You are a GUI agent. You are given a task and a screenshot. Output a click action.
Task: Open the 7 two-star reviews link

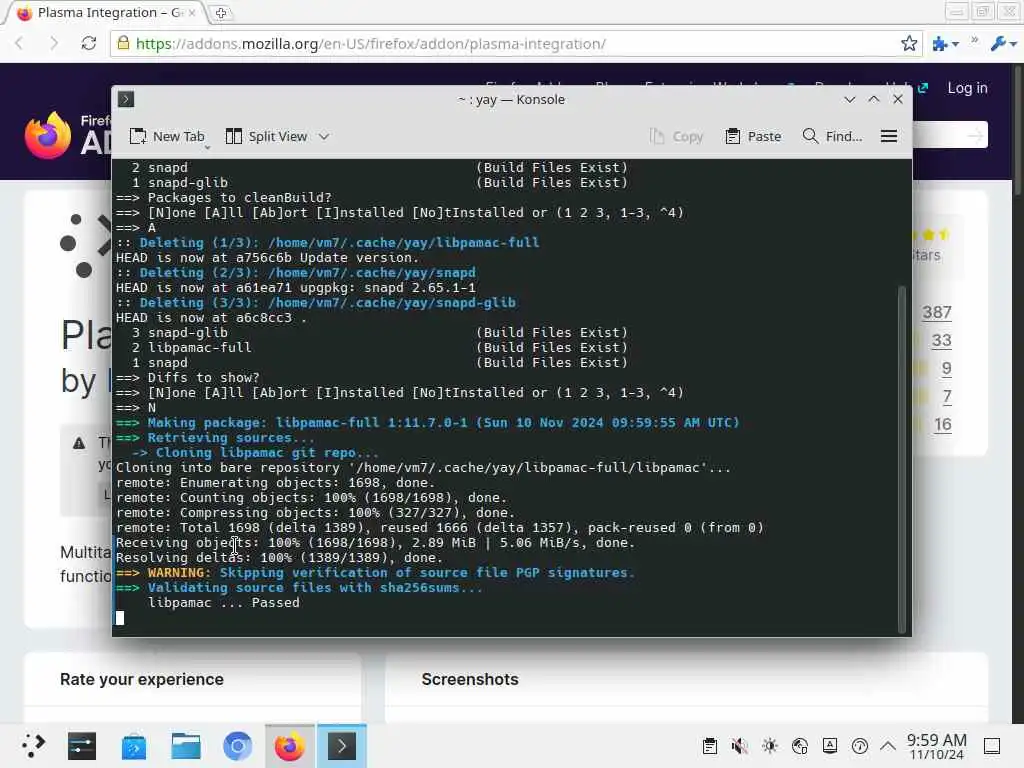[x=946, y=396]
